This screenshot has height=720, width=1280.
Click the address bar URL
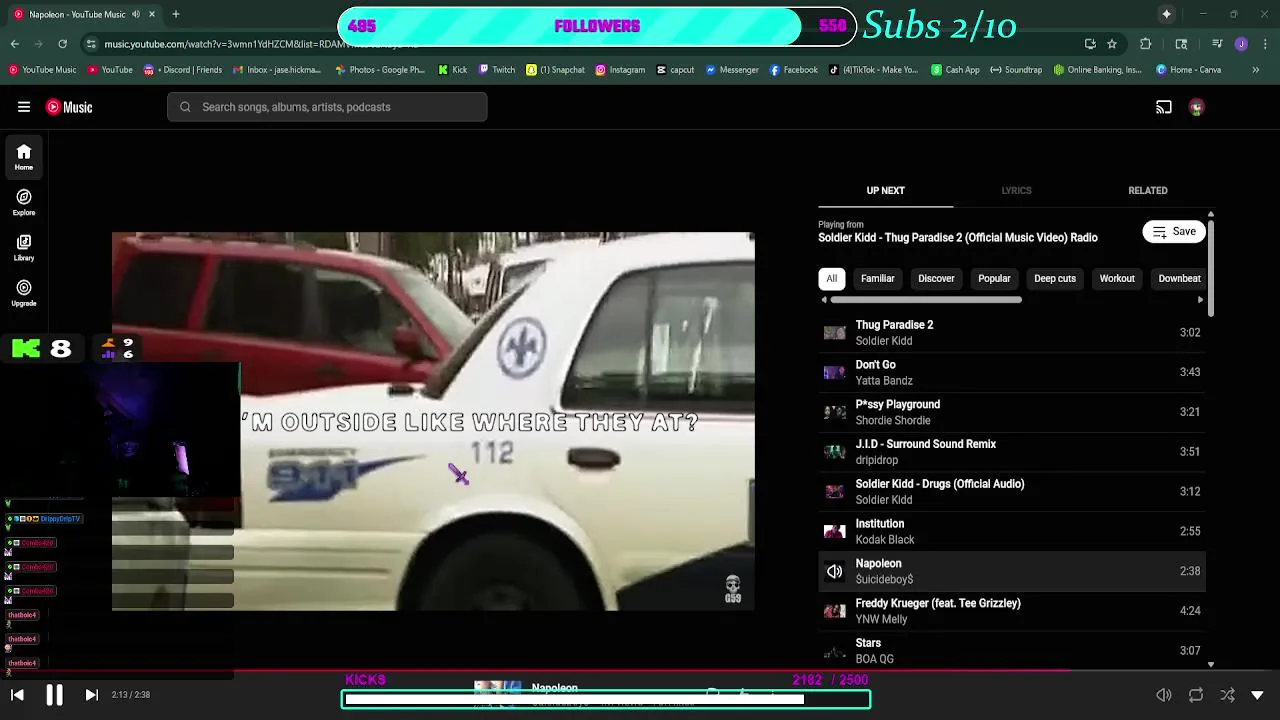click(x=262, y=44)
